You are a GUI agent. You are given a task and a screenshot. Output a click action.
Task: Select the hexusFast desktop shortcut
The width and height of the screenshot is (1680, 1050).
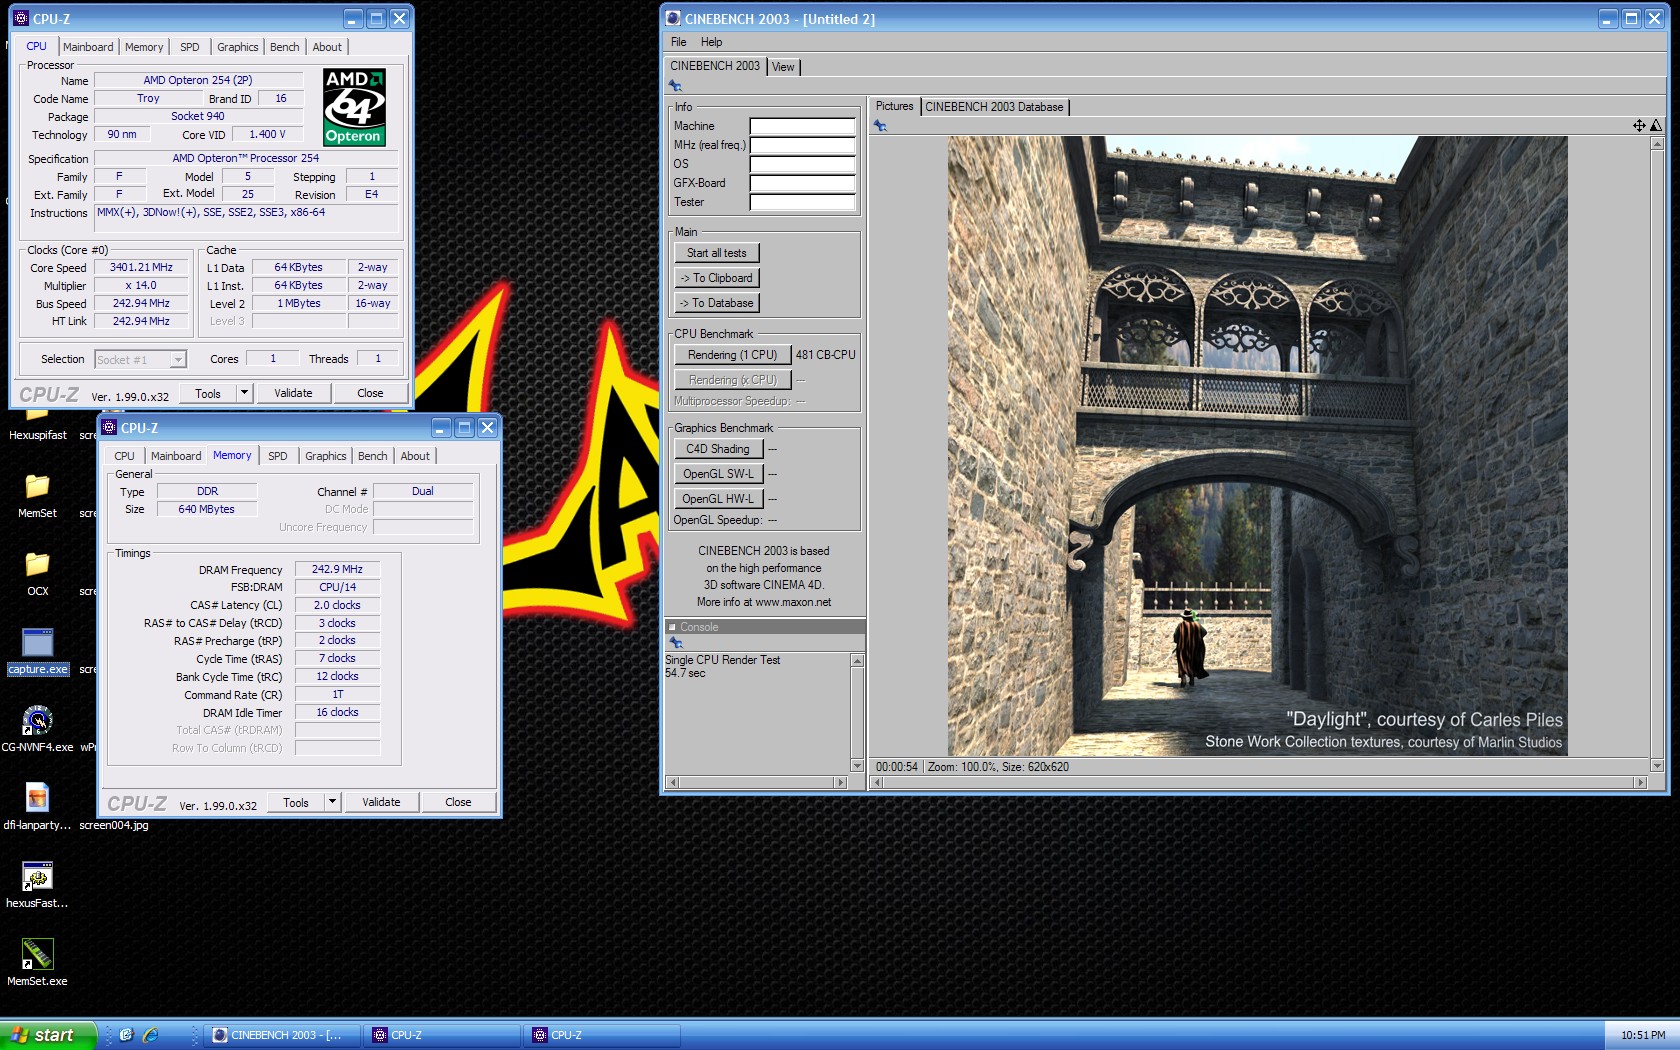pos(37,885)
